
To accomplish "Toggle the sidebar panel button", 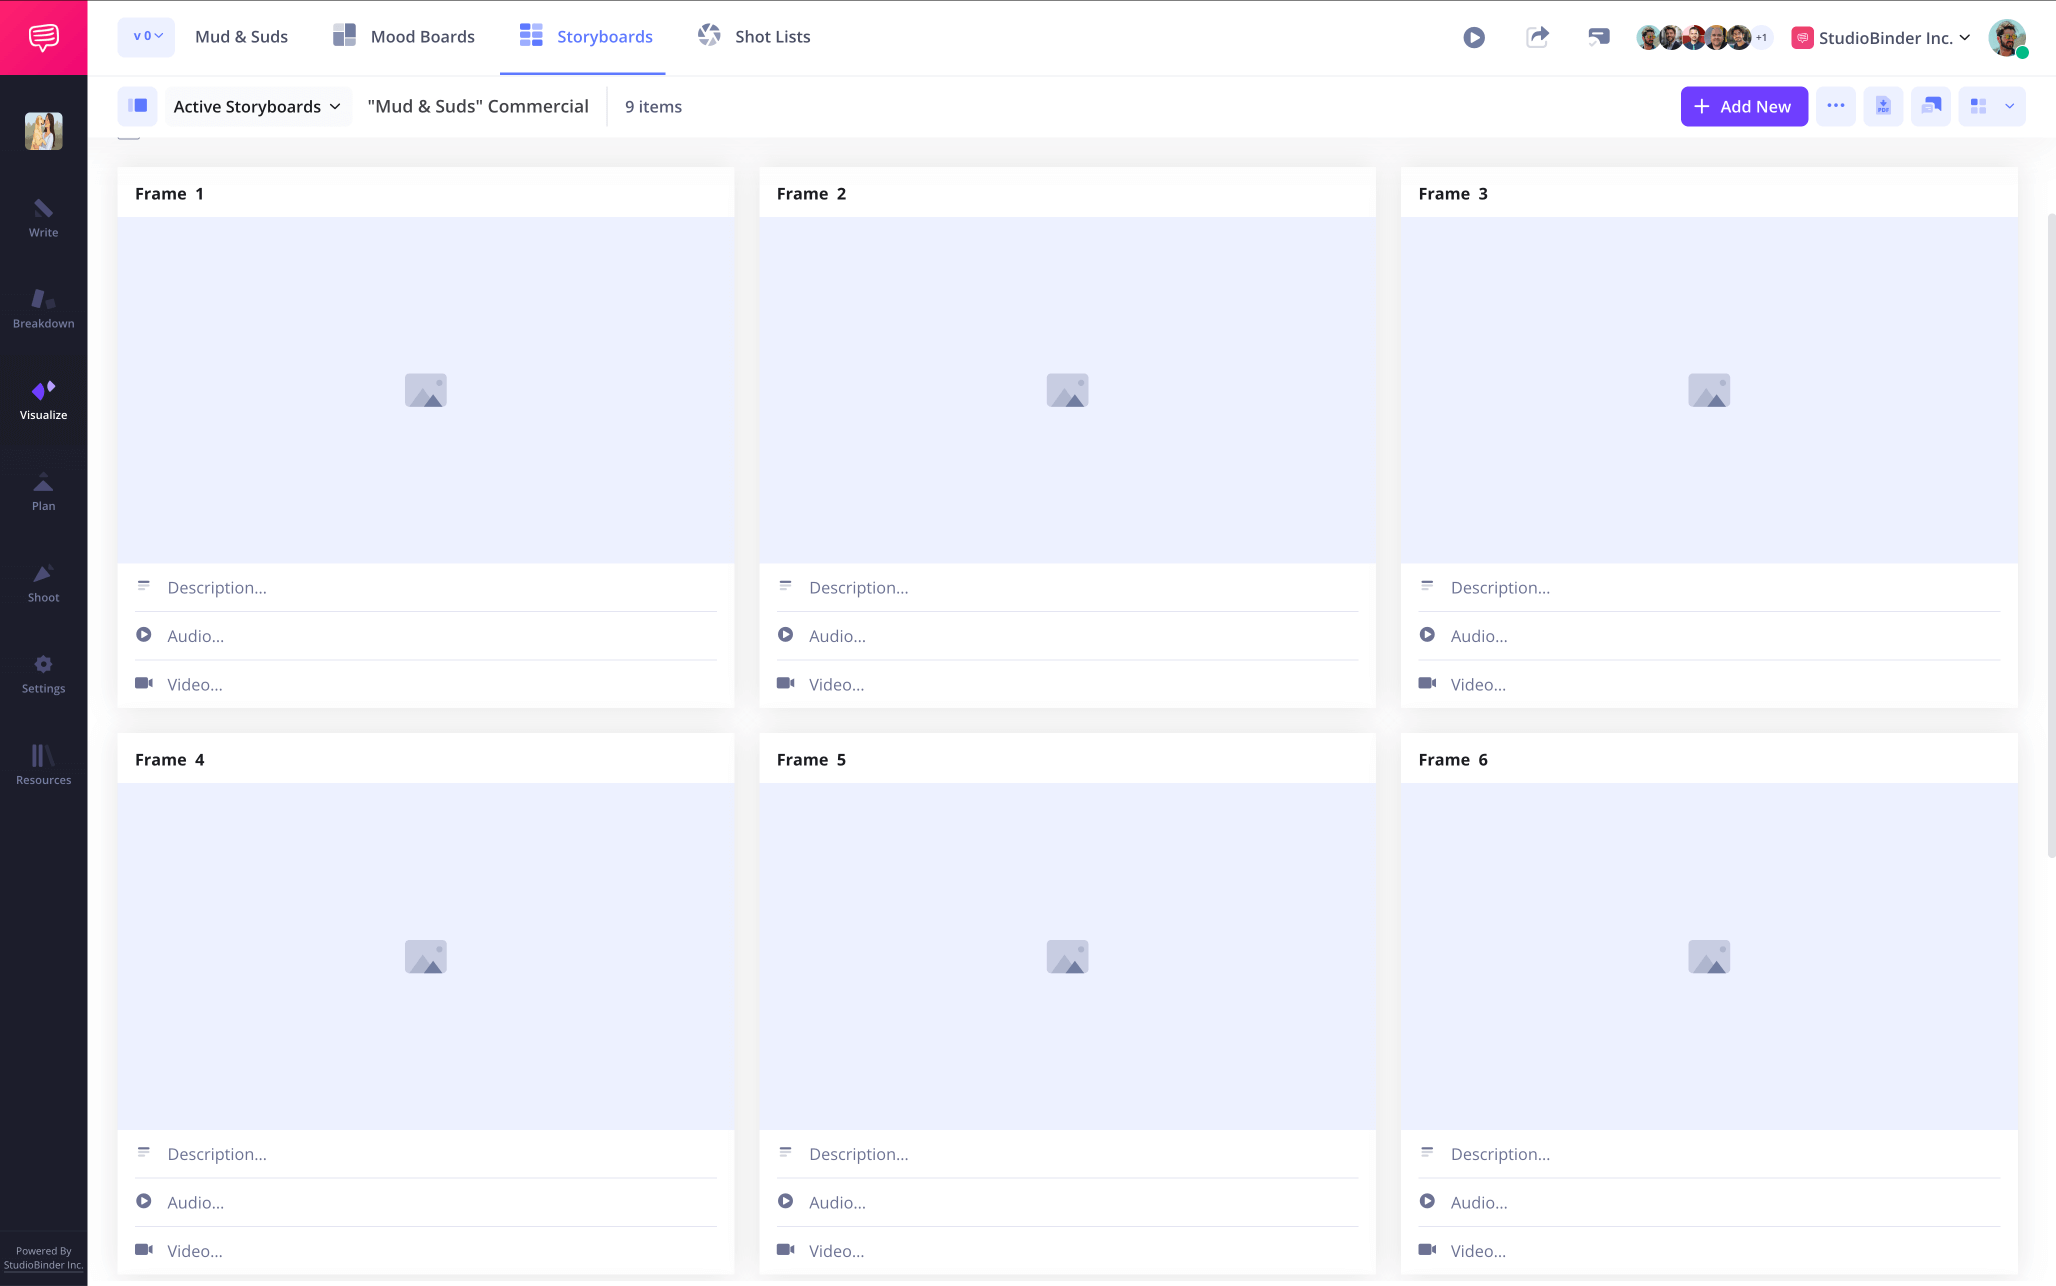I will tap(138, 106).
